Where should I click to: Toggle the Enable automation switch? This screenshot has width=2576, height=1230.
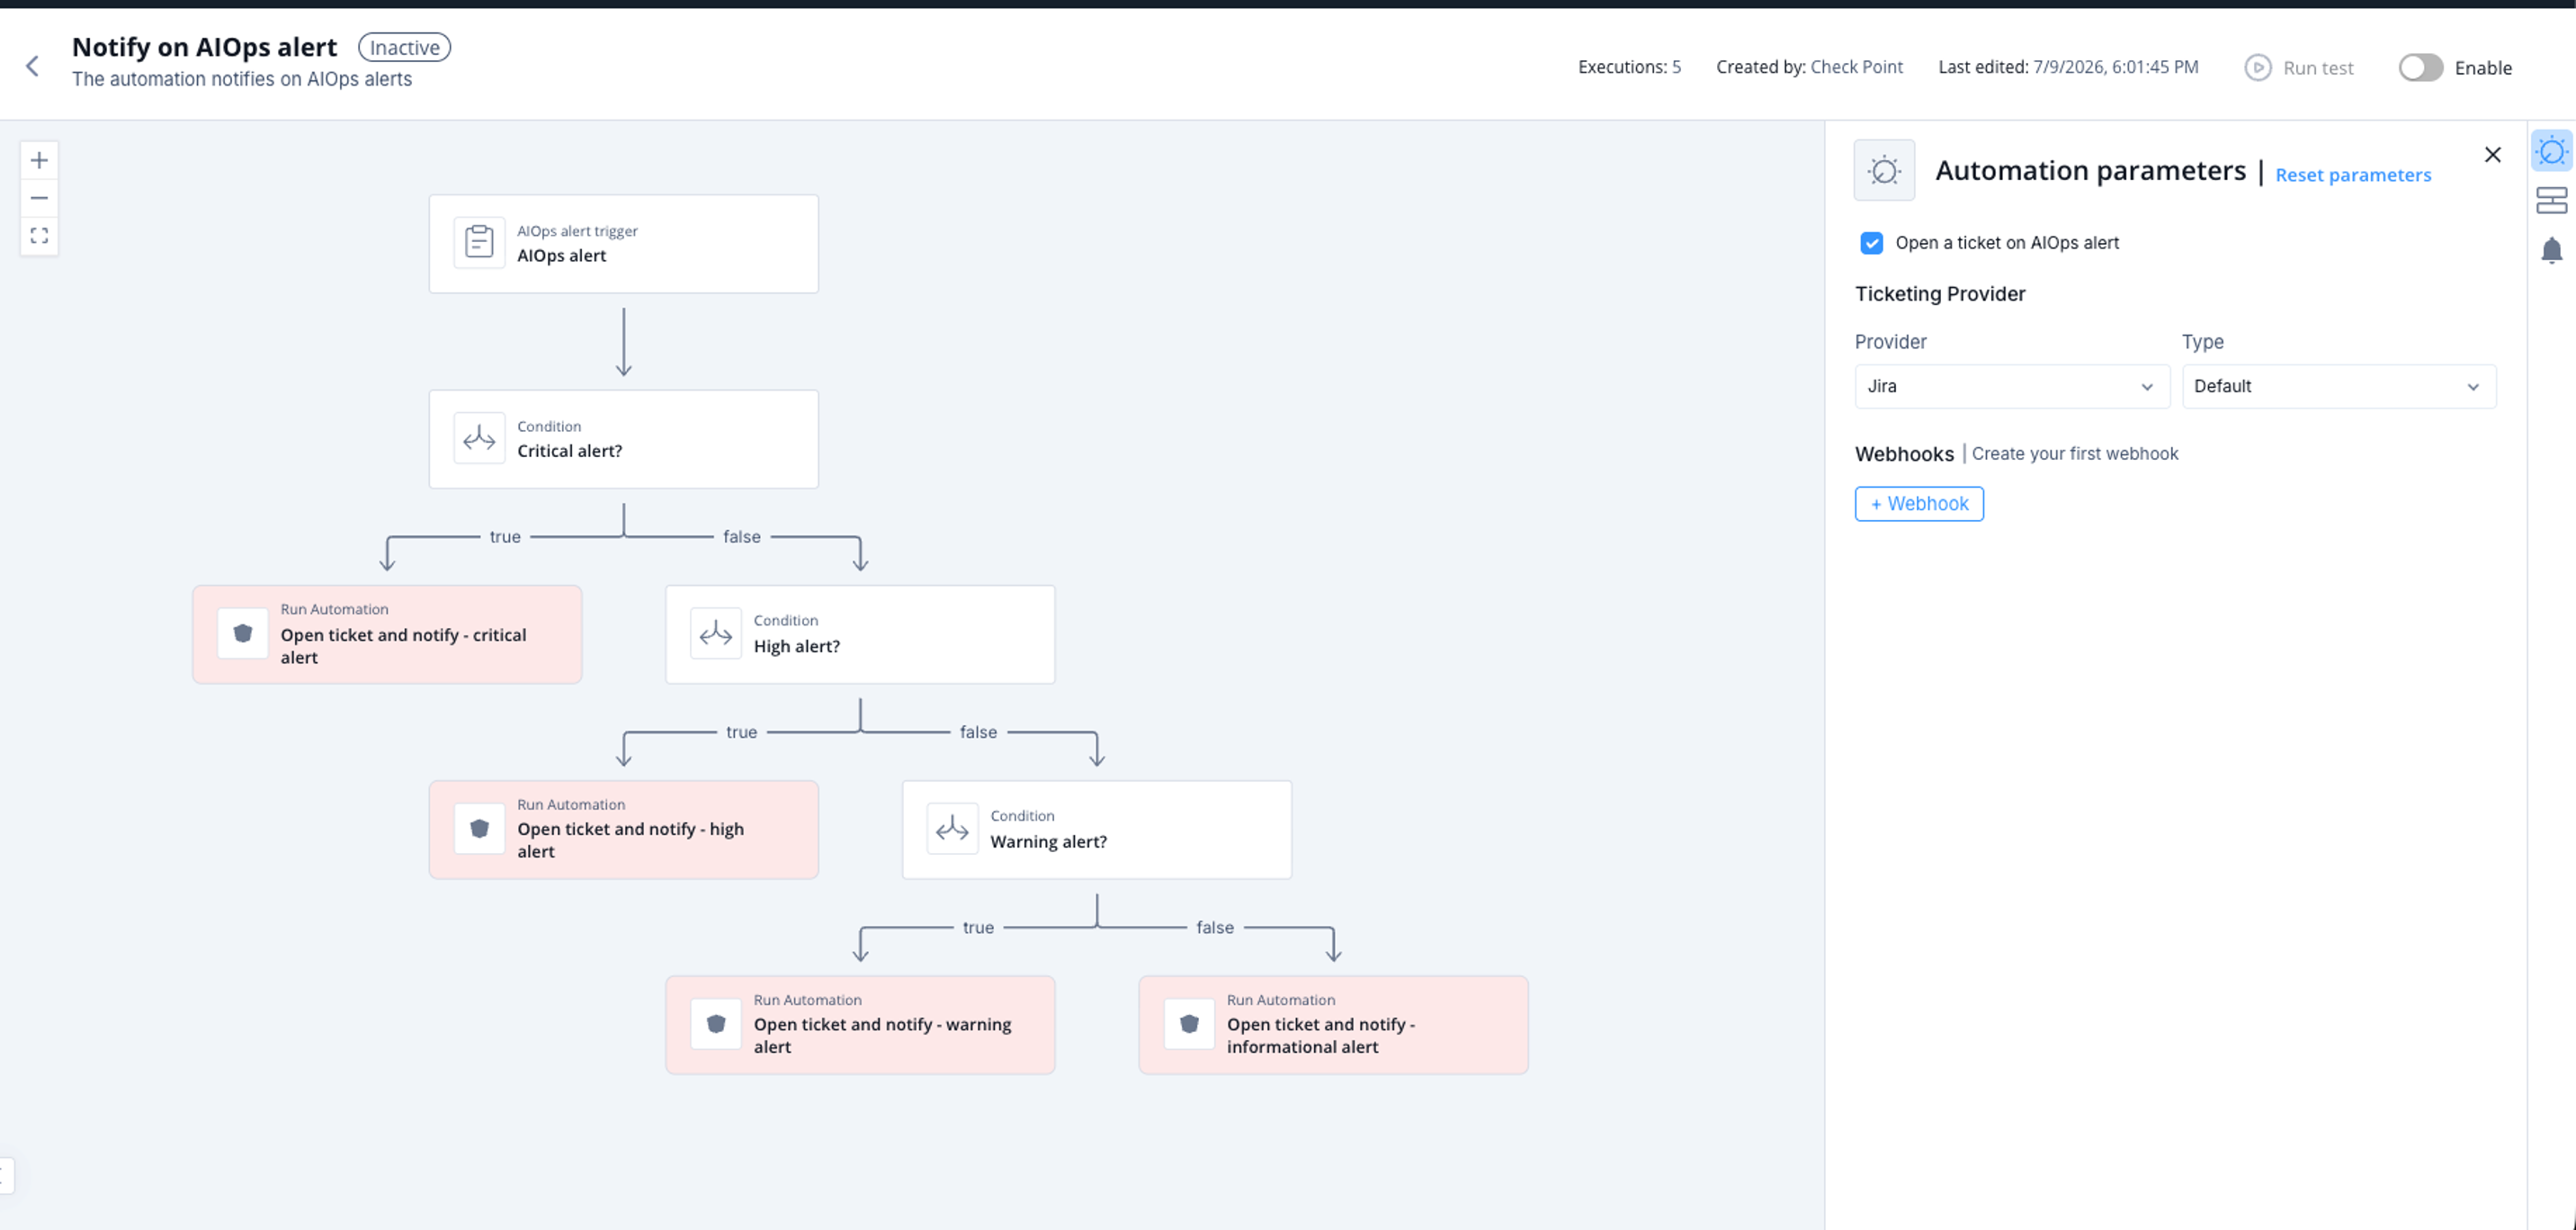(x=2420, y=67)
